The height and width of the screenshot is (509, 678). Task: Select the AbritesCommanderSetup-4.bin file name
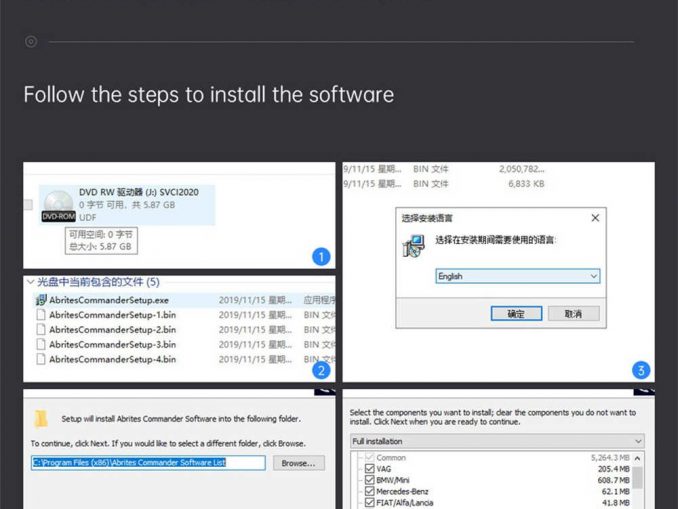pos(112,359)
